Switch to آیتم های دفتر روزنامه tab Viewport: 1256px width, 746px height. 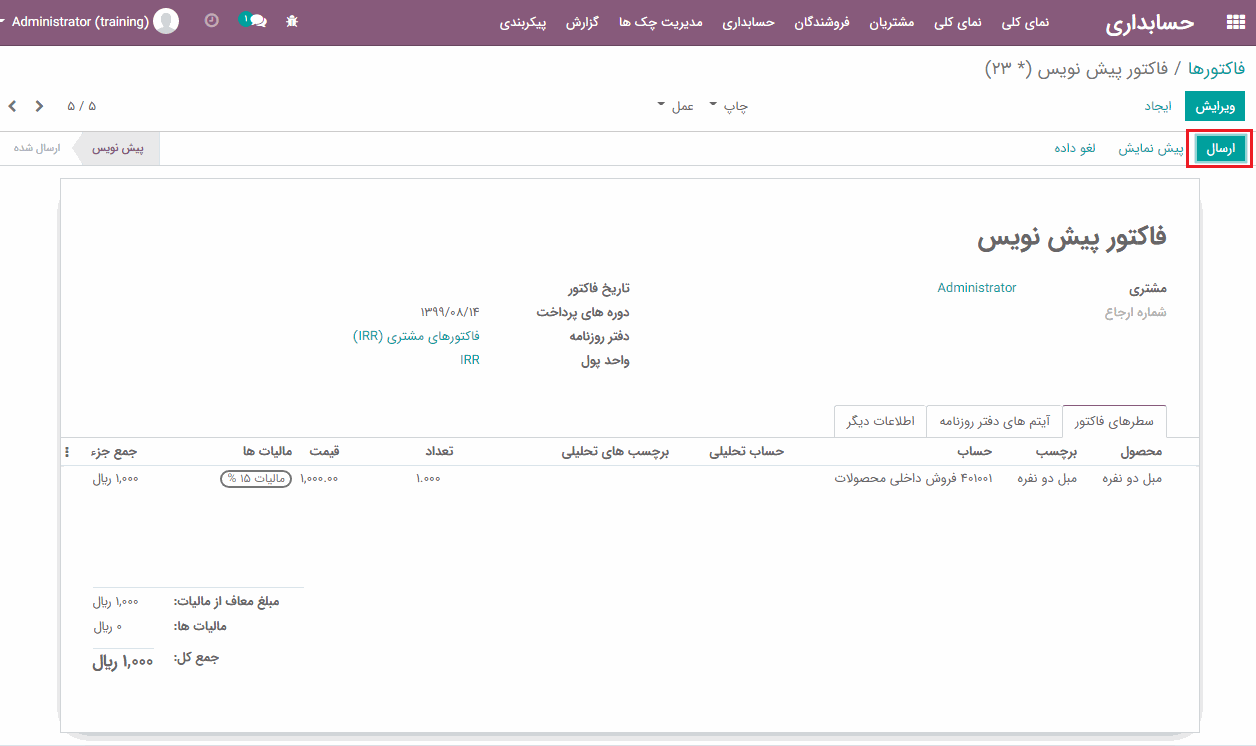[x=993, y=422]
